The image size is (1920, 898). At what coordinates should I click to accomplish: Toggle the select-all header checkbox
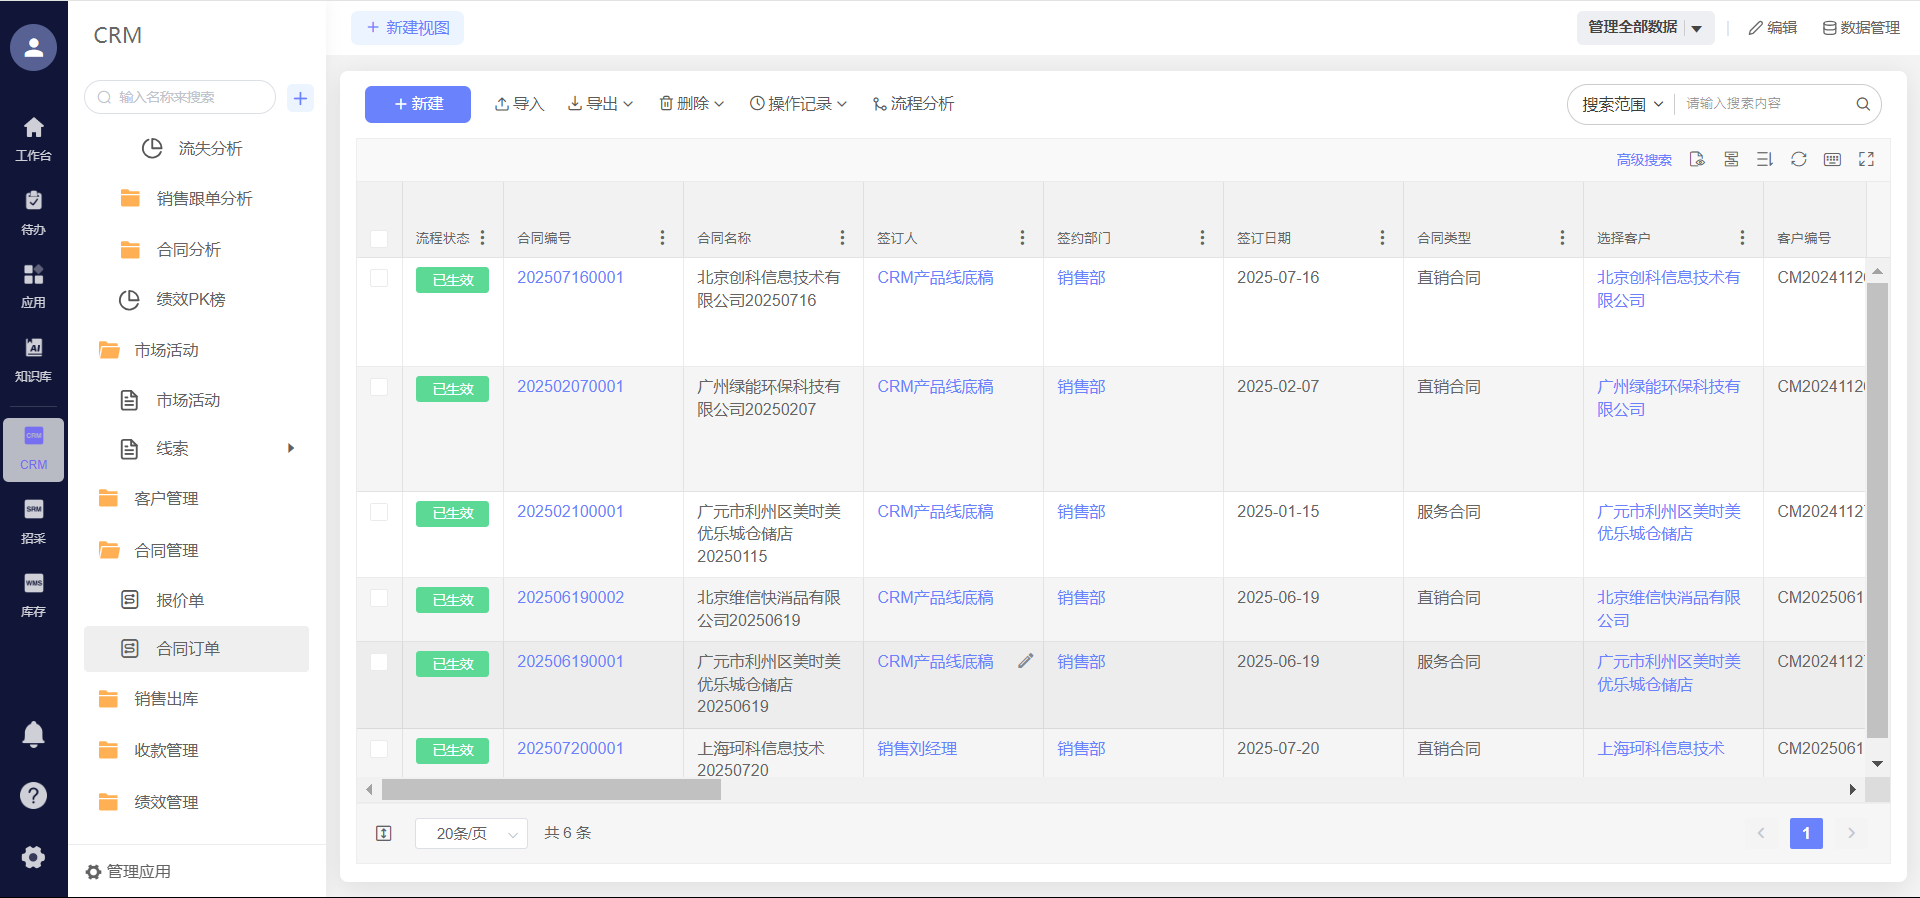pos(379,238)
